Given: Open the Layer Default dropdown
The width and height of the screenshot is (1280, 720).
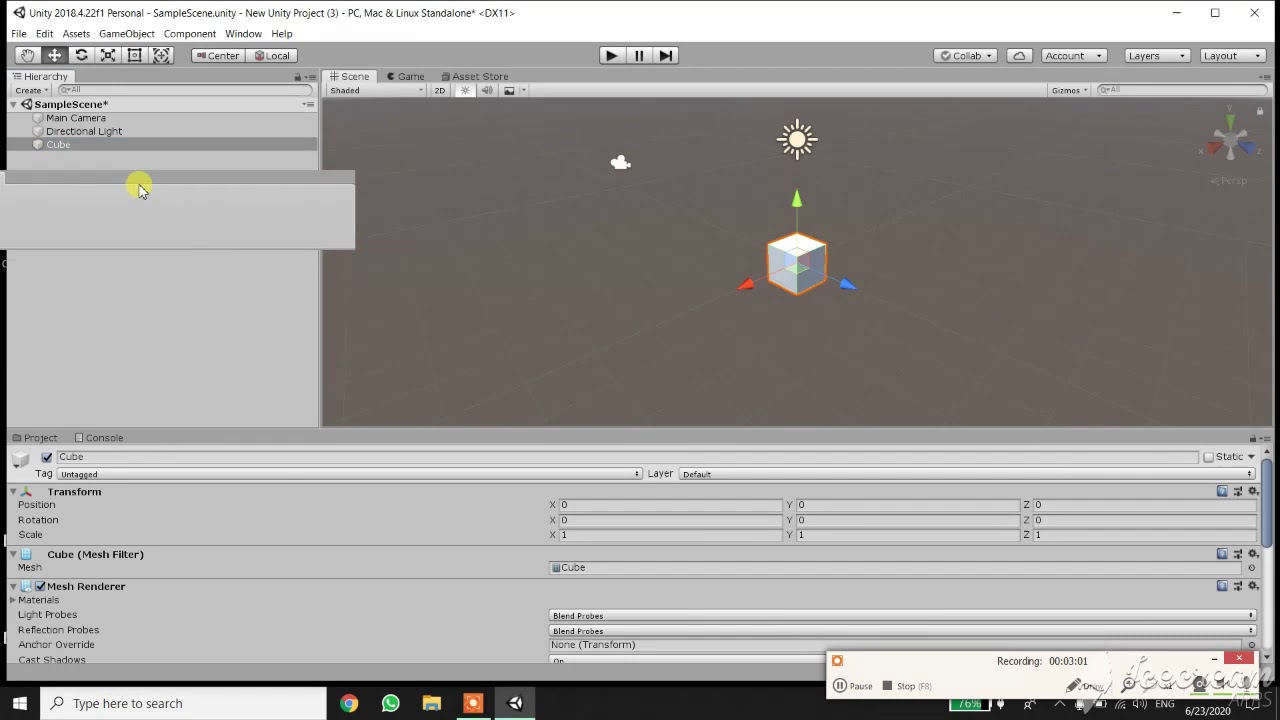Looking at the screenshot, I should coord(967,474).
